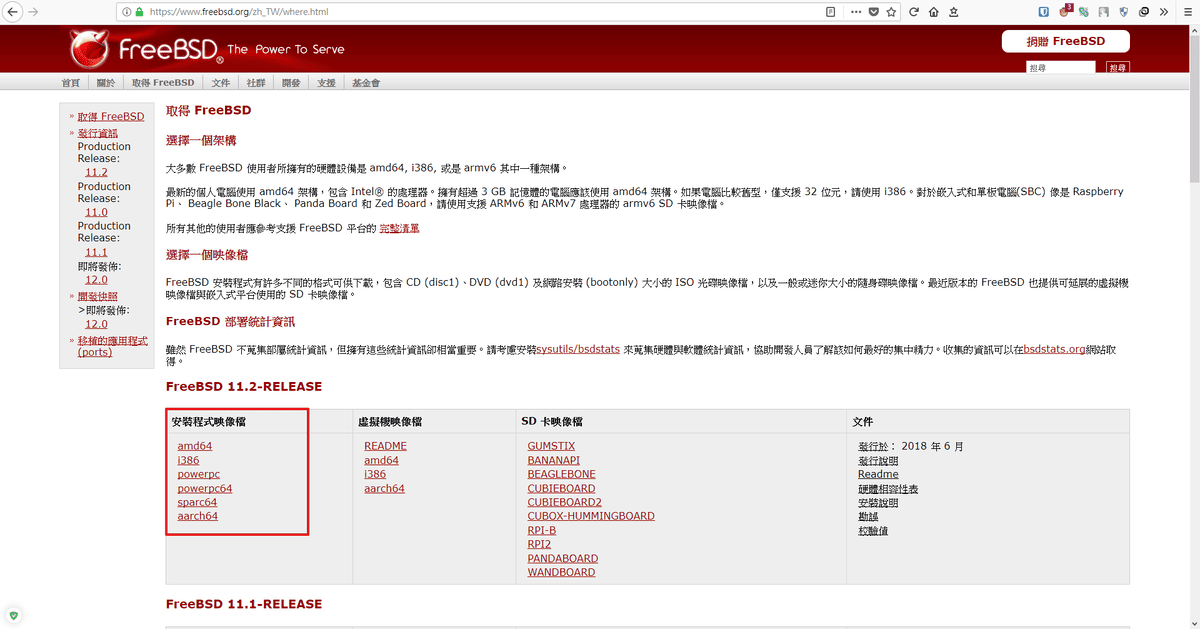Image resolution: width=1200 pixels, height=629 pixels.
Task: Open BANANAPI SD card image link
Action: coord(555,460)
